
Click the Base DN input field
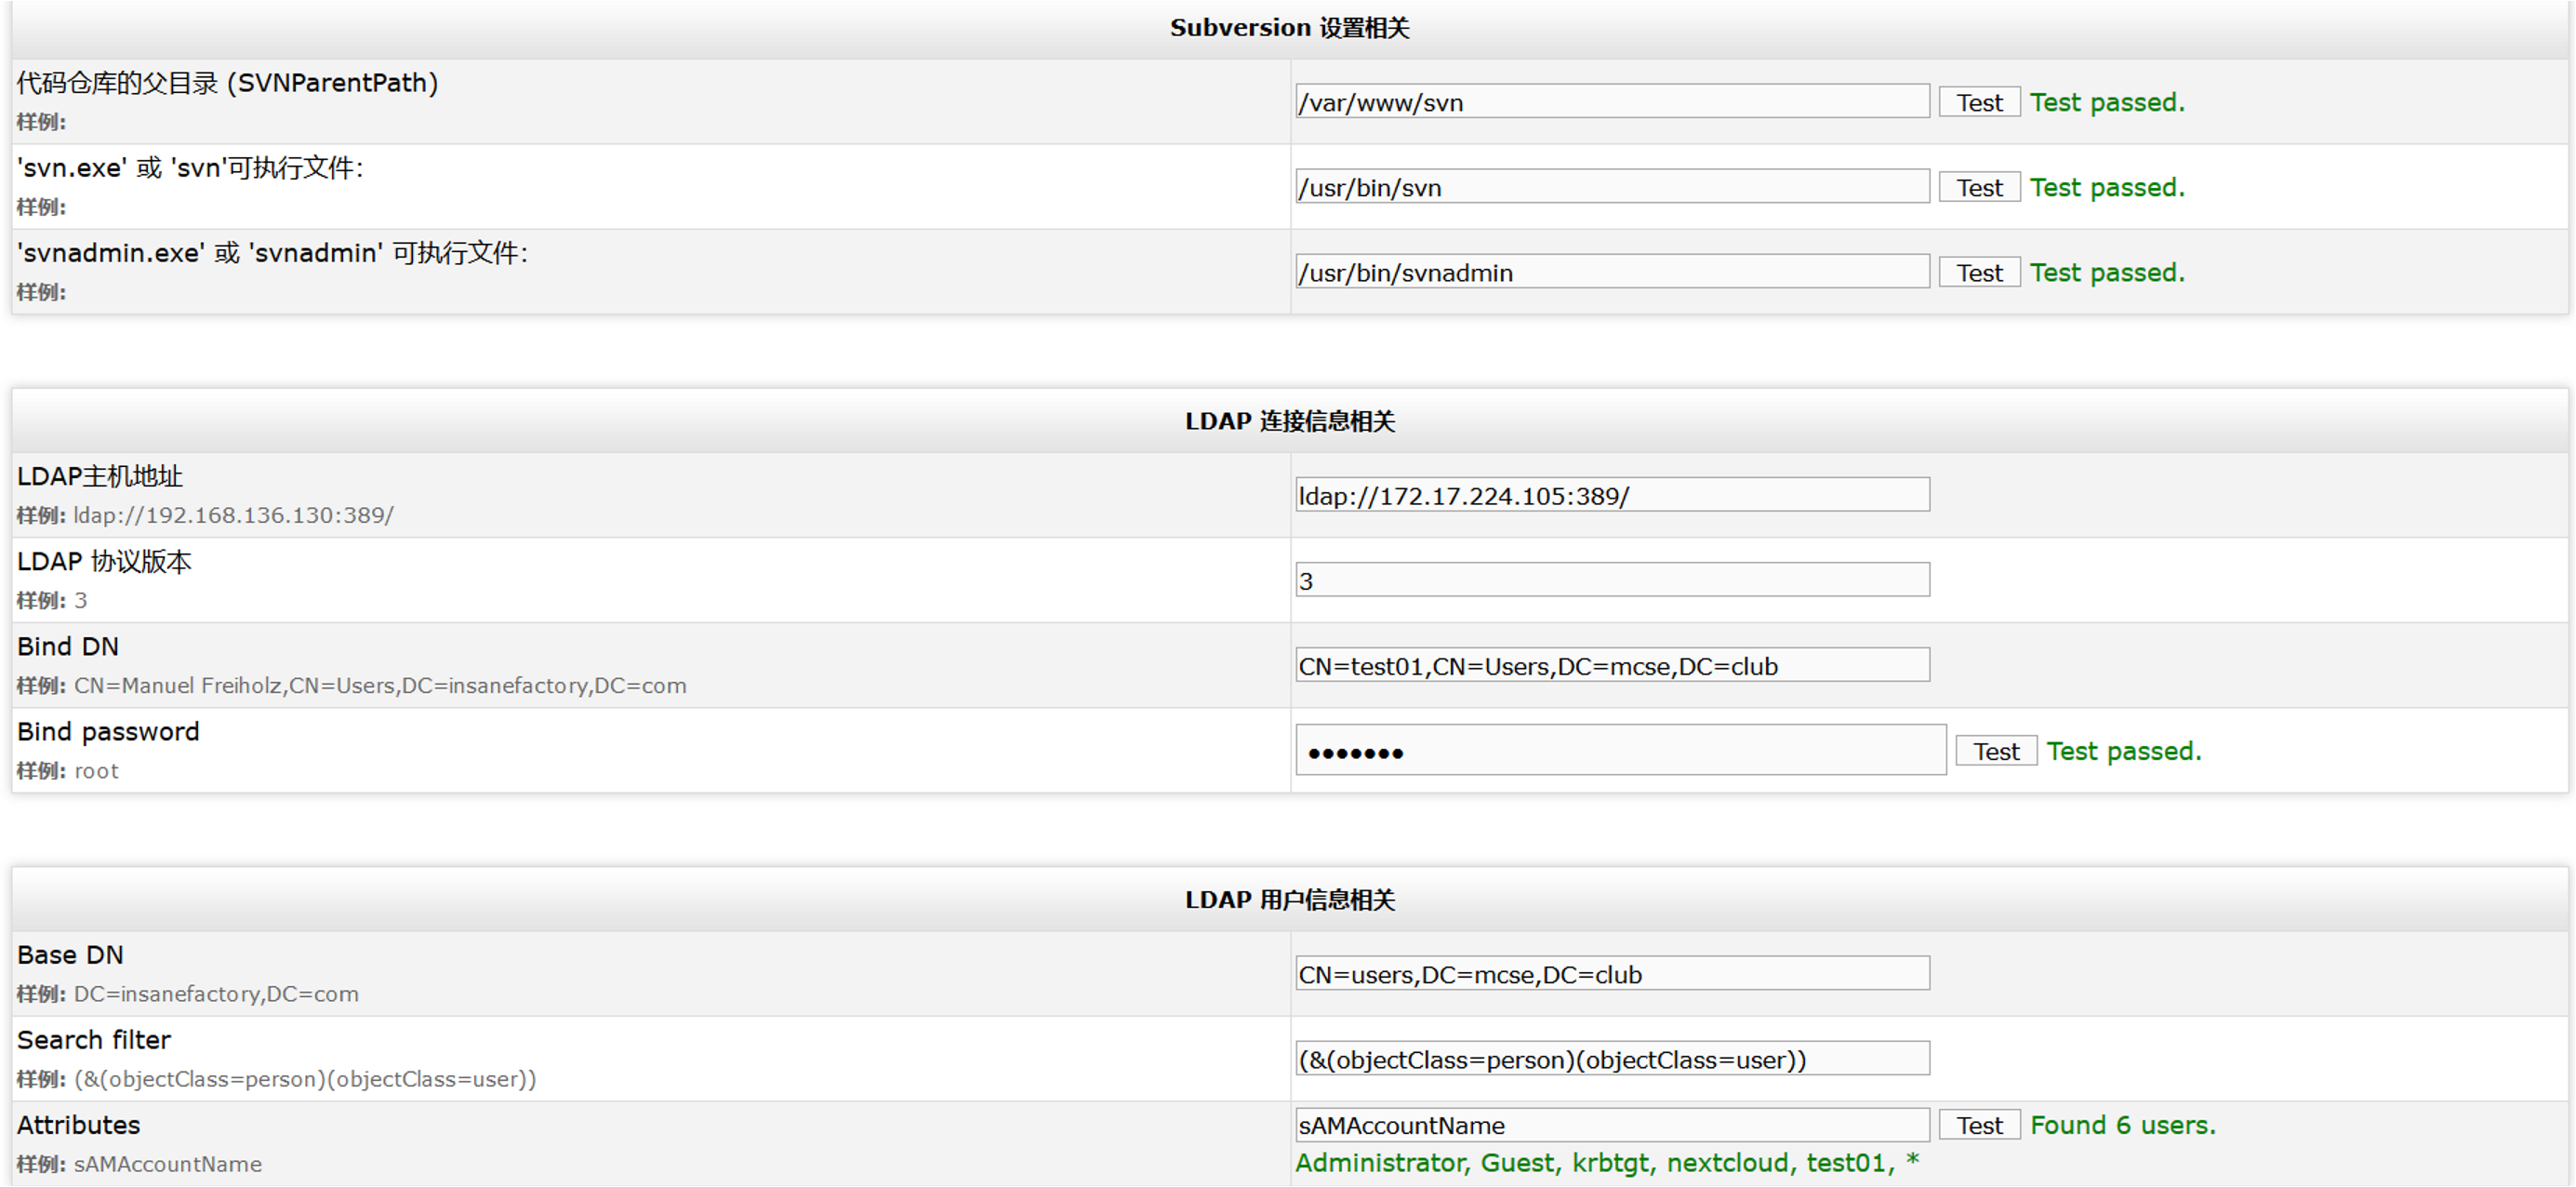click(x=1612, y=974)
